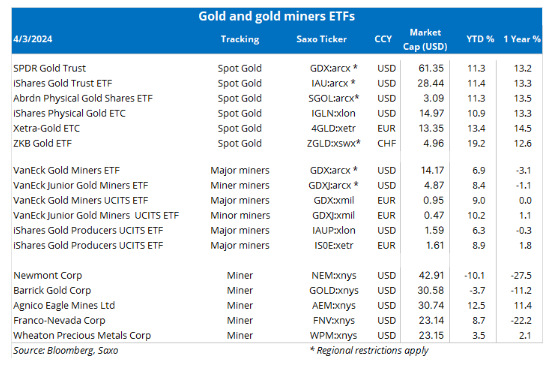Click Franco-Nevada Corp 1 Year value -22.2
Screen dimensions: 545x367
point(521,320)
